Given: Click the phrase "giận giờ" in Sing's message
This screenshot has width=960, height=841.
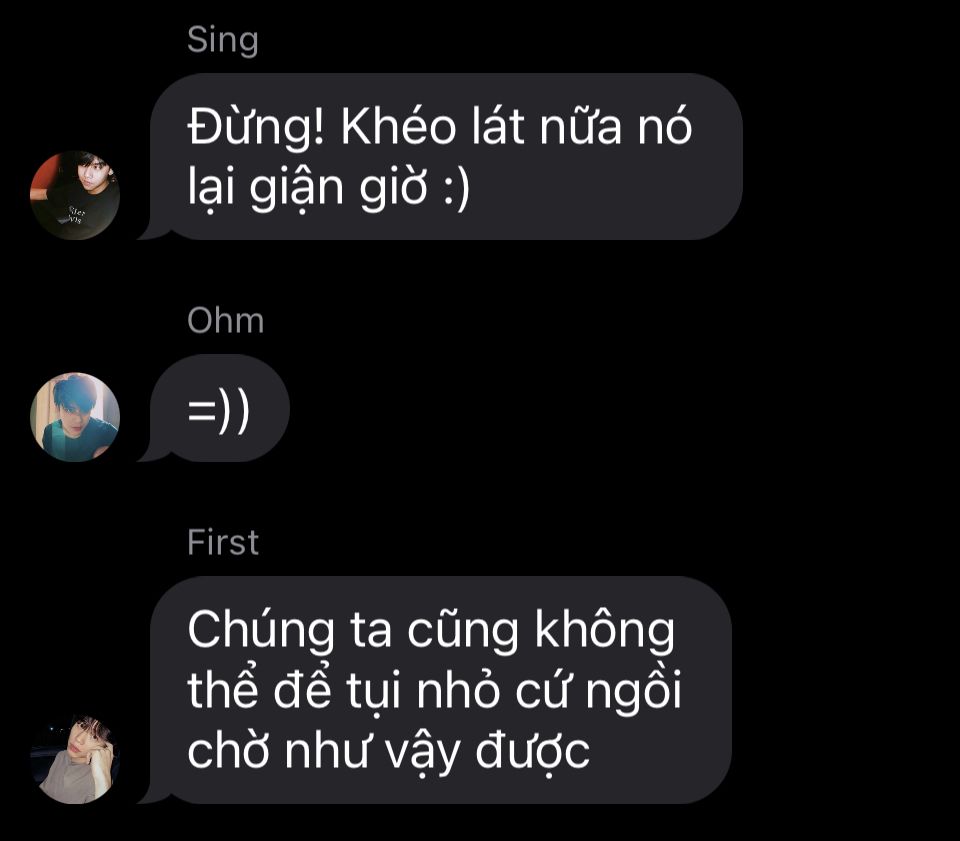Looking at the screenshot, I should (339, 189).
